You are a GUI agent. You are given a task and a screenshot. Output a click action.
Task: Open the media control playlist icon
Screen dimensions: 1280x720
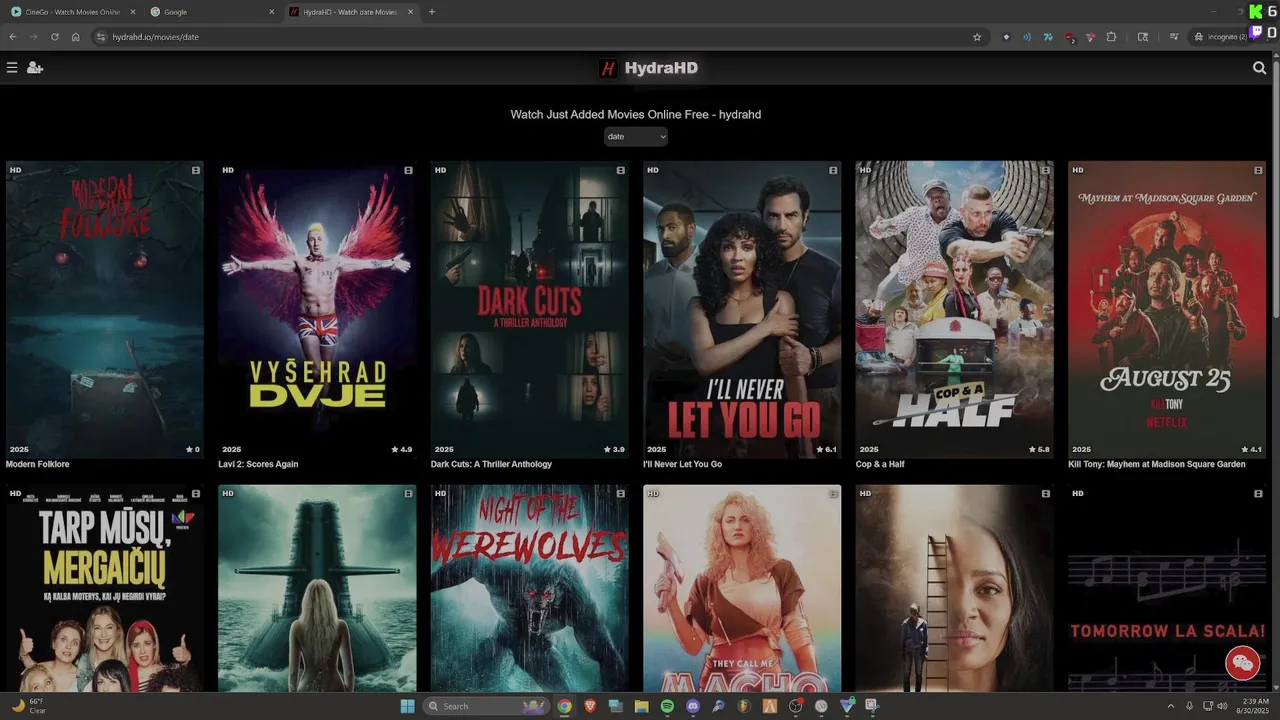tap(1174, 37)
